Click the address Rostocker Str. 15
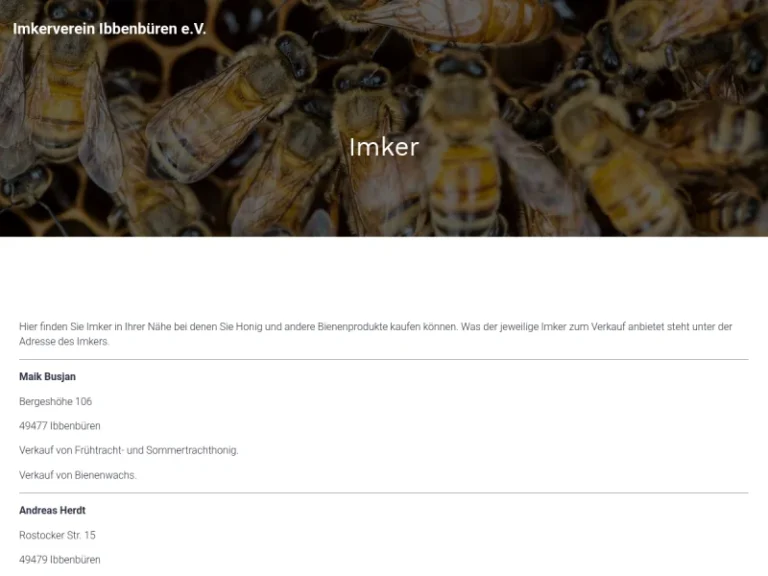768x576 pixels. [57, 535]
